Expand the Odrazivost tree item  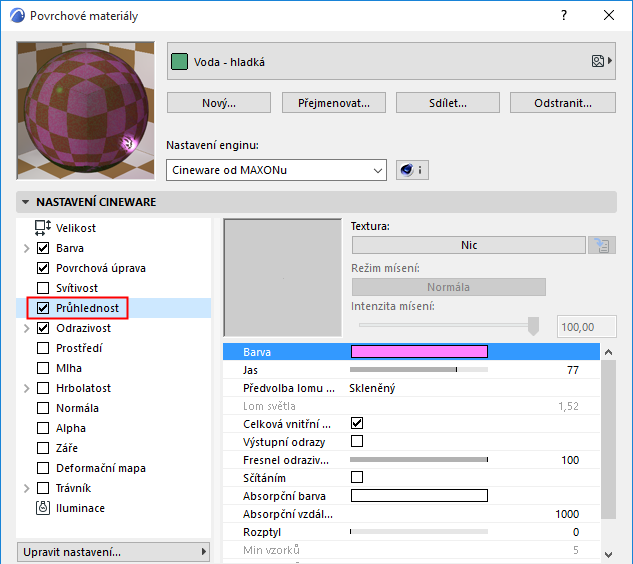coord(27,328)
